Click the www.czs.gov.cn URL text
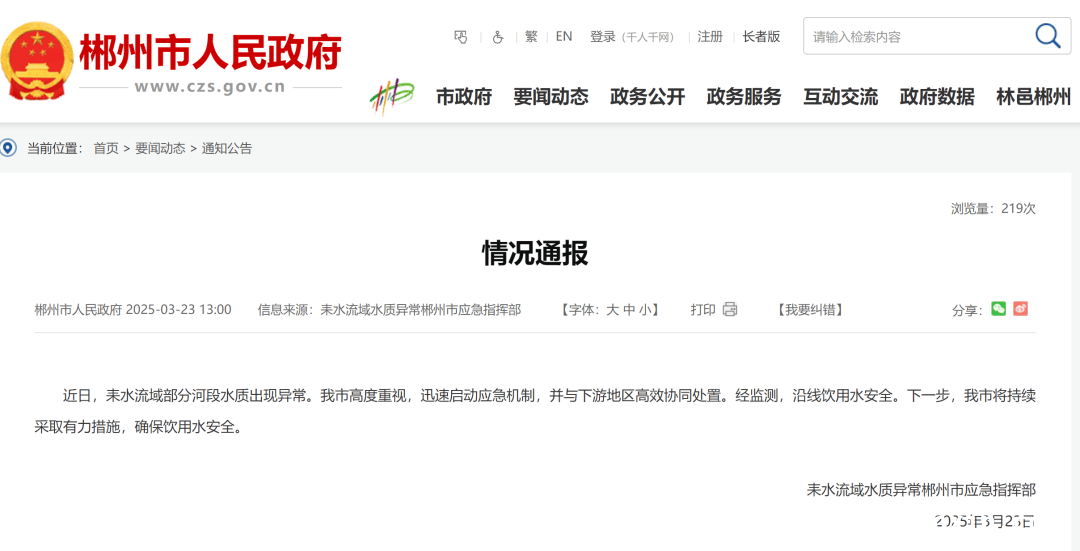The height and width of the screenshot is (551, 1080). [x=210, y=87]
